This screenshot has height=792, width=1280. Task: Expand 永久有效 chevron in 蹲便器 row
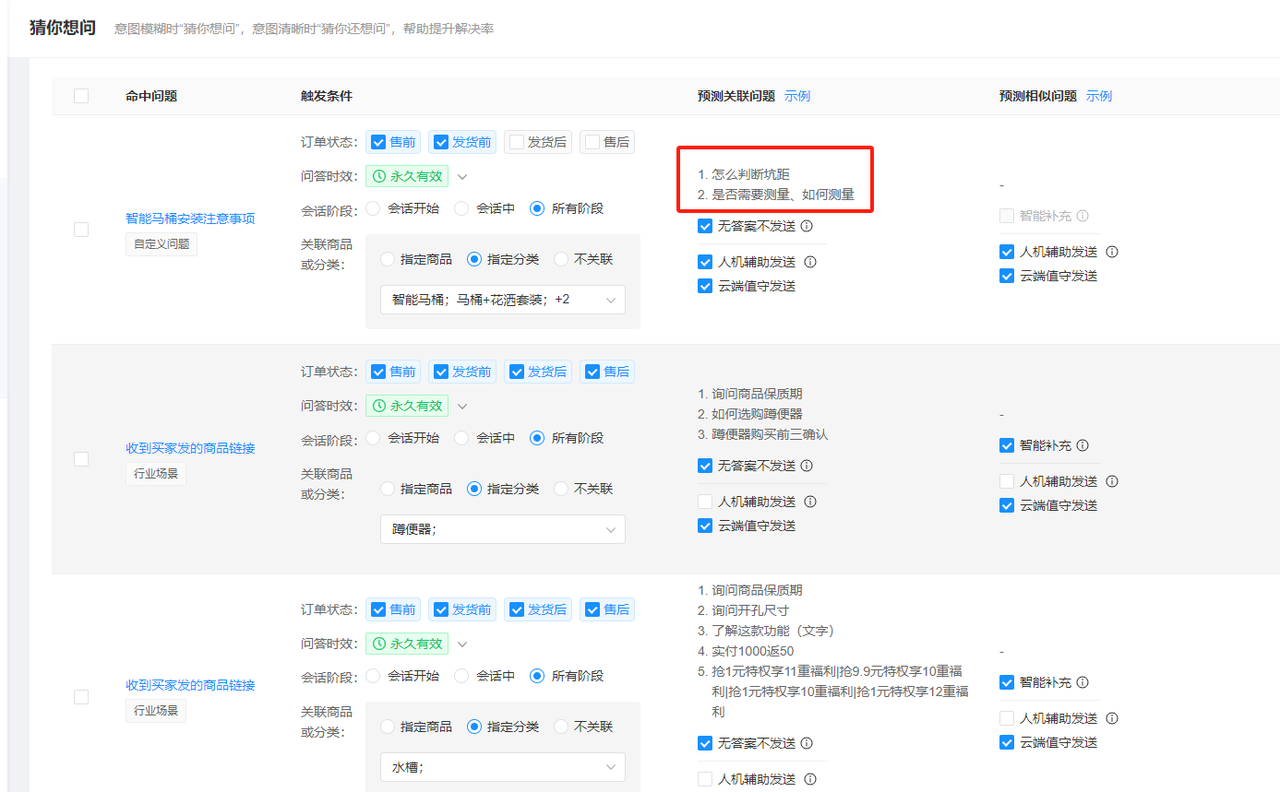(x=462, y=407)
